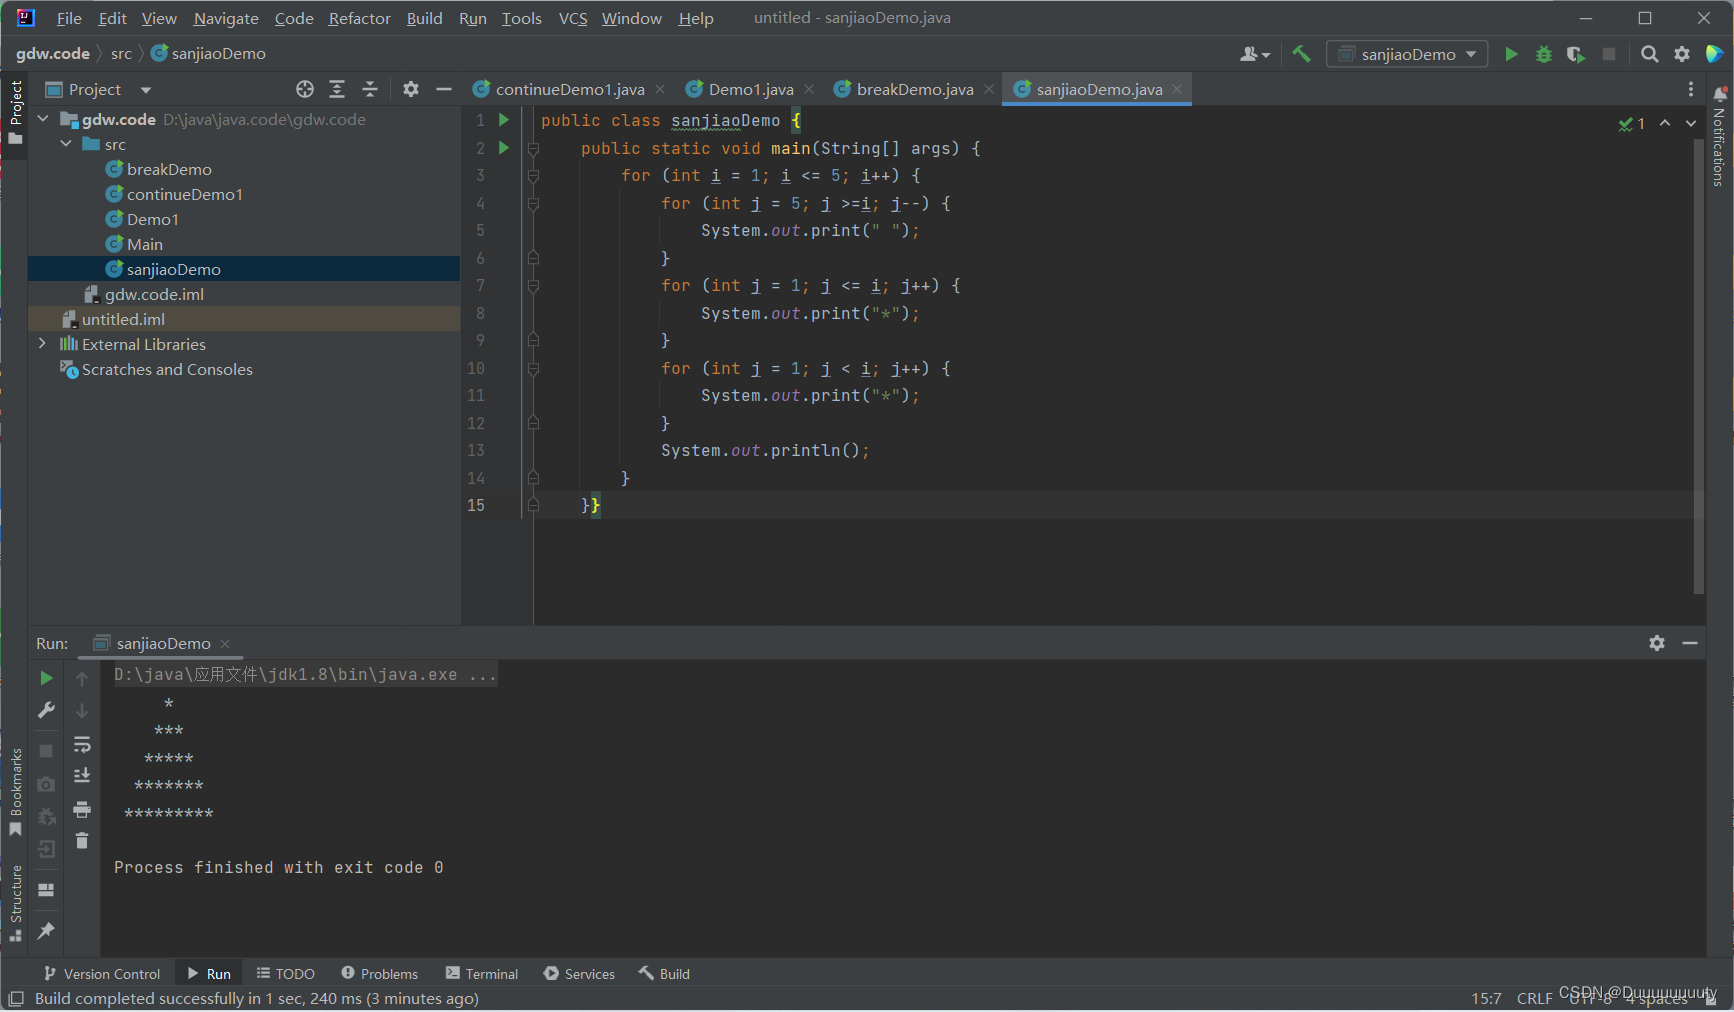Open the Services tool window
Image resolution: width=1734 pixels, height=1012 pixels.
(x=579, y=974)
